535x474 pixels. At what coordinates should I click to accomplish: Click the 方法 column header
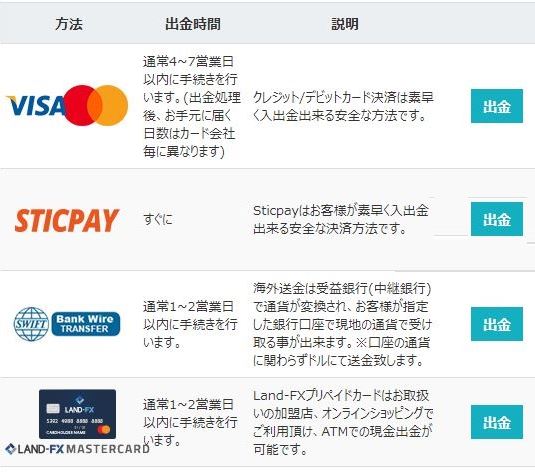pos(69,24)
